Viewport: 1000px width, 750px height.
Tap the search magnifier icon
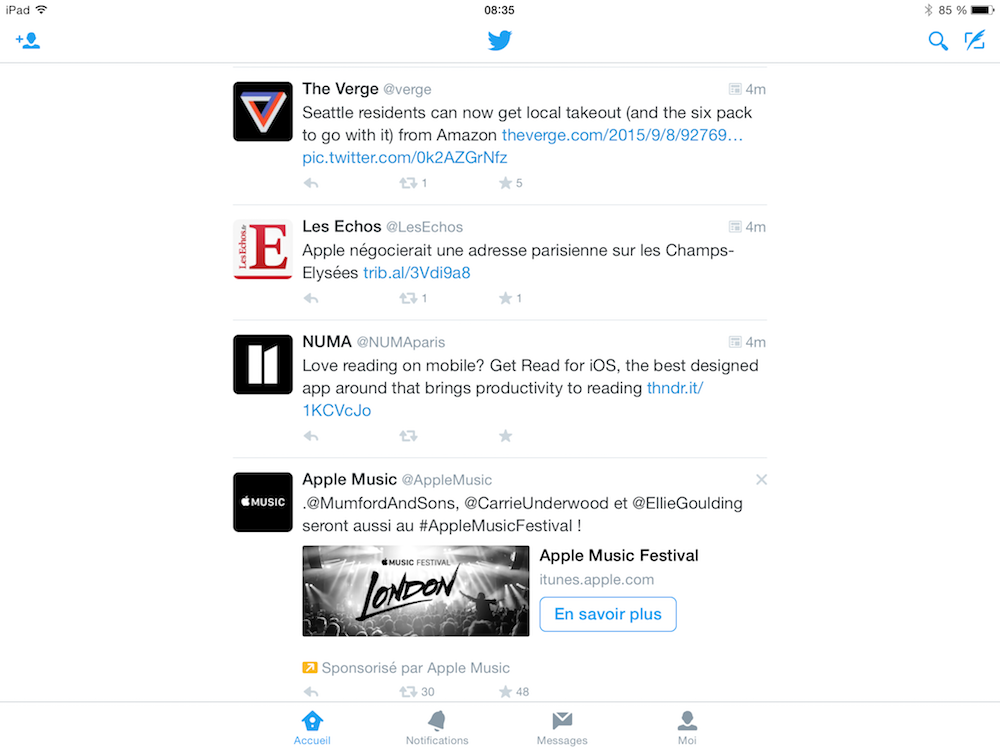point(938,41)
